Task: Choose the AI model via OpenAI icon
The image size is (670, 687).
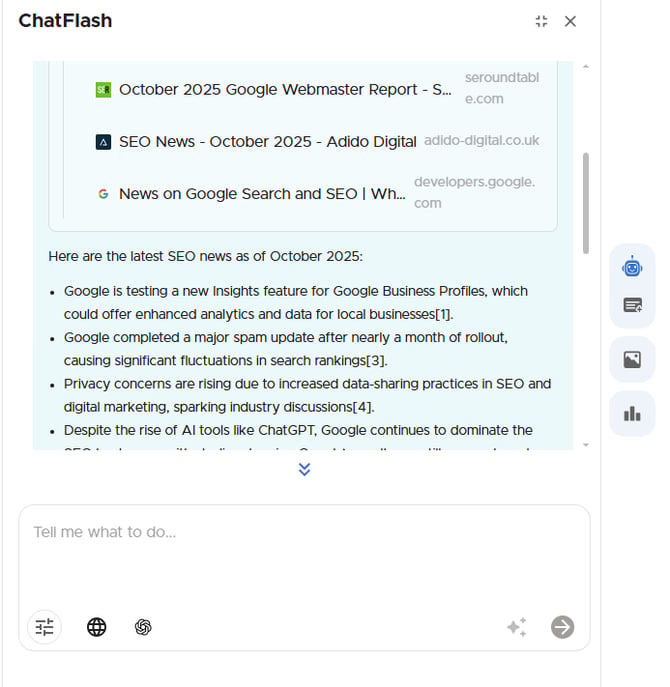Action: (x=143, y=627)
